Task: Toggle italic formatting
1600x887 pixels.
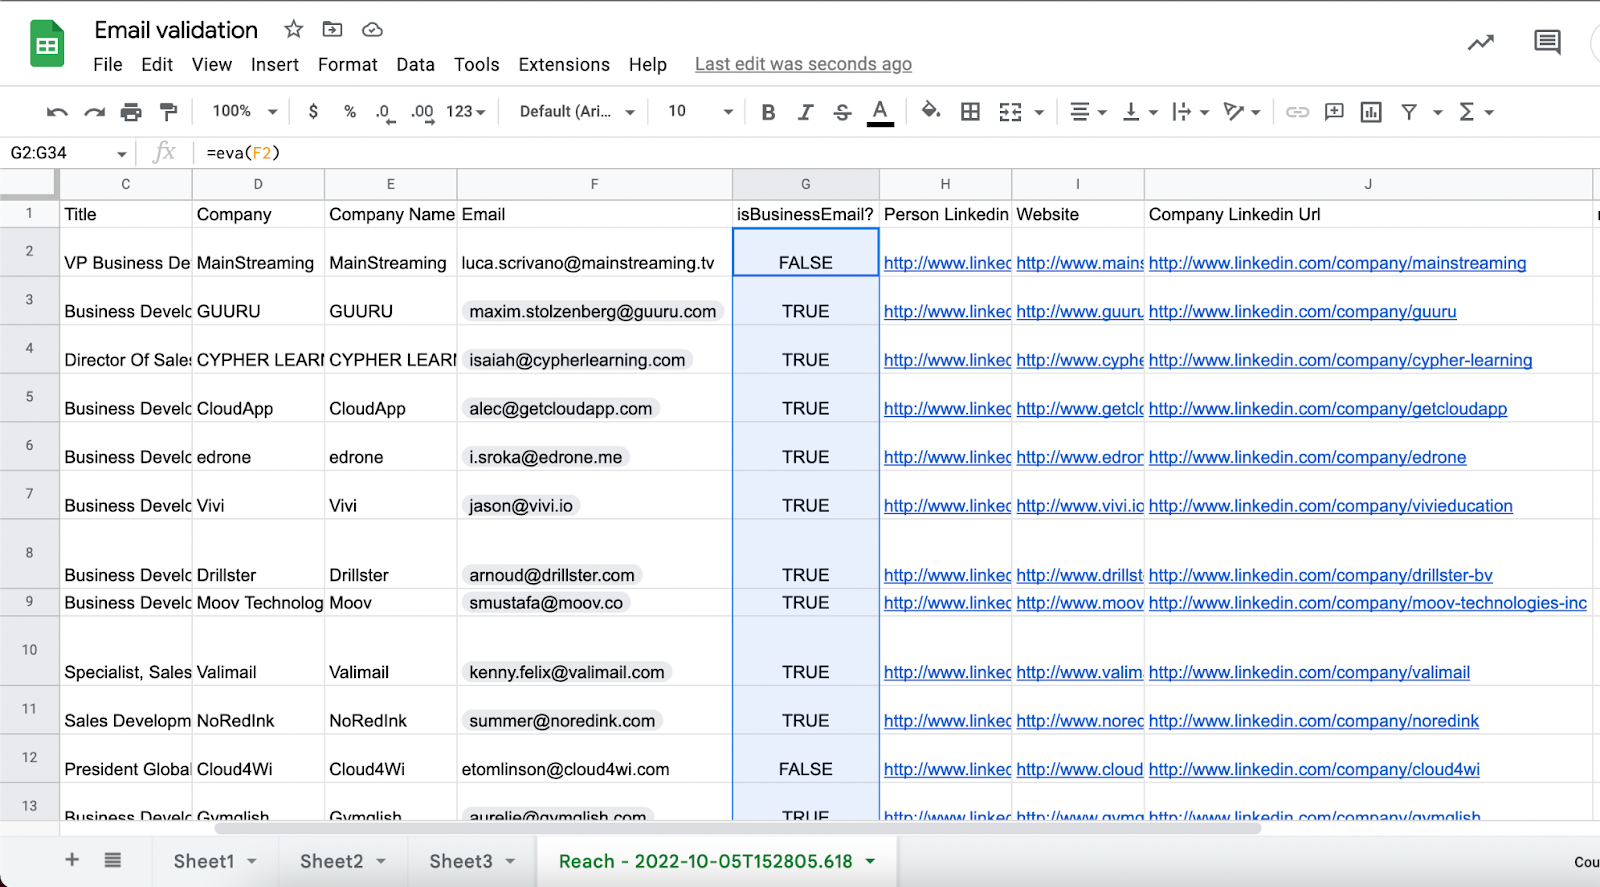Action: [805, 112]
